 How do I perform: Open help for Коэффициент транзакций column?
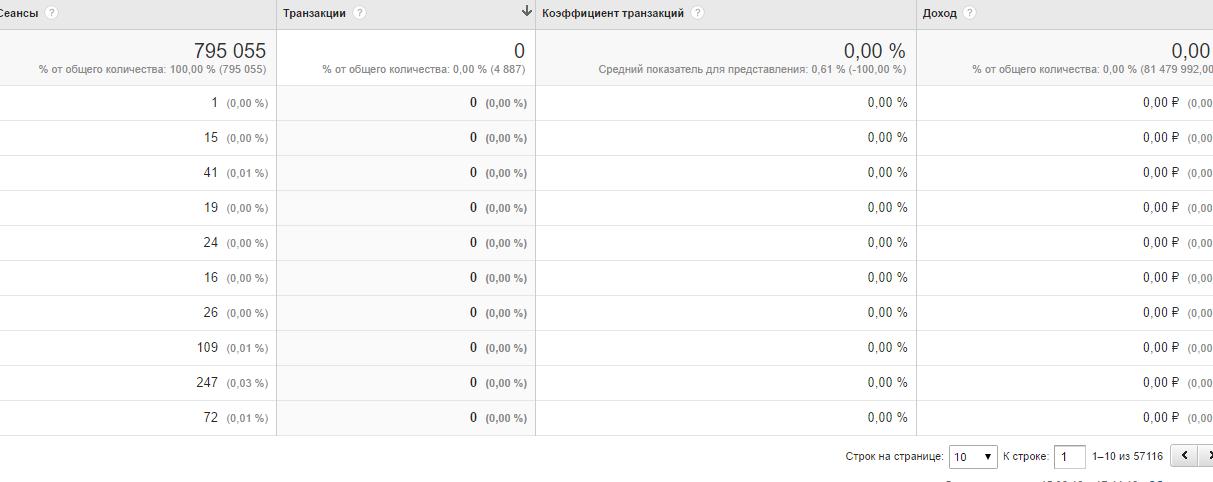click(697, 13)
